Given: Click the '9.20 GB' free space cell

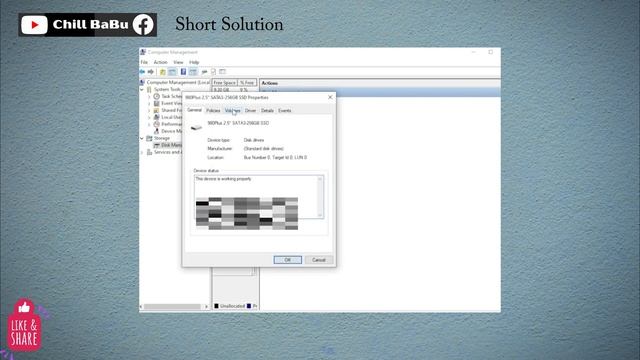Looking at the screenshot, I should pyautogui.click(x=221, y=90).
